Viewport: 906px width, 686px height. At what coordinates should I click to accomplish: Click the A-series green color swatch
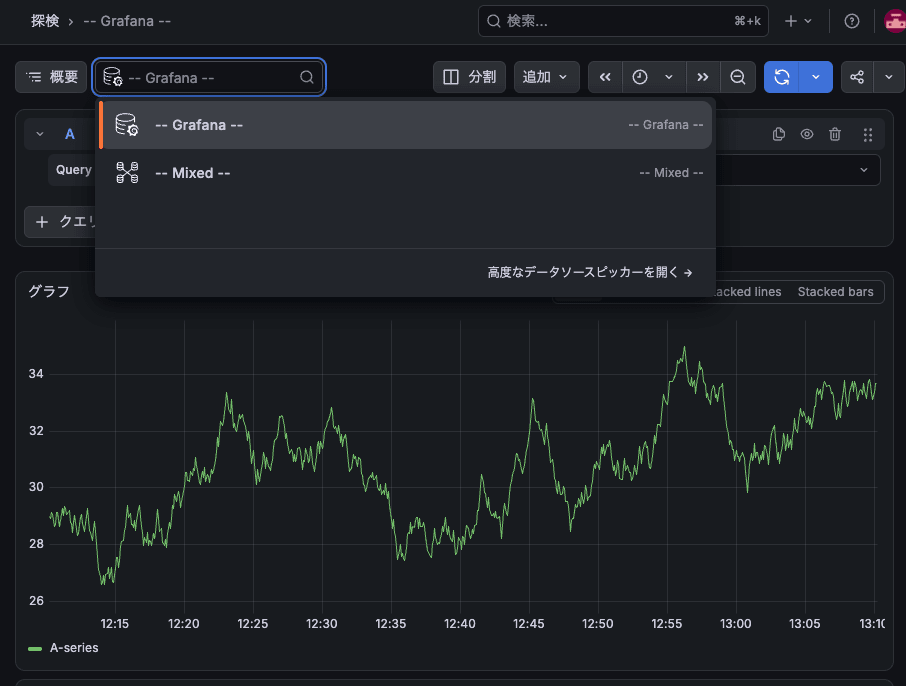click(x=35, y=648)
